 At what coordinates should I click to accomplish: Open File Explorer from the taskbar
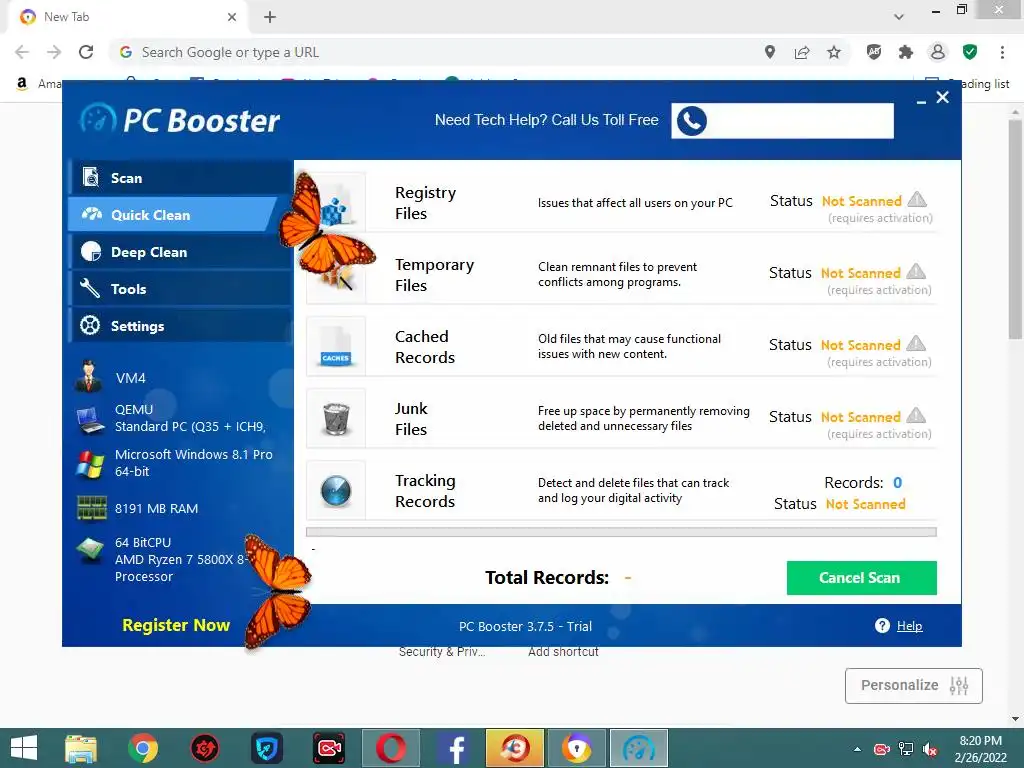point(81,748)
